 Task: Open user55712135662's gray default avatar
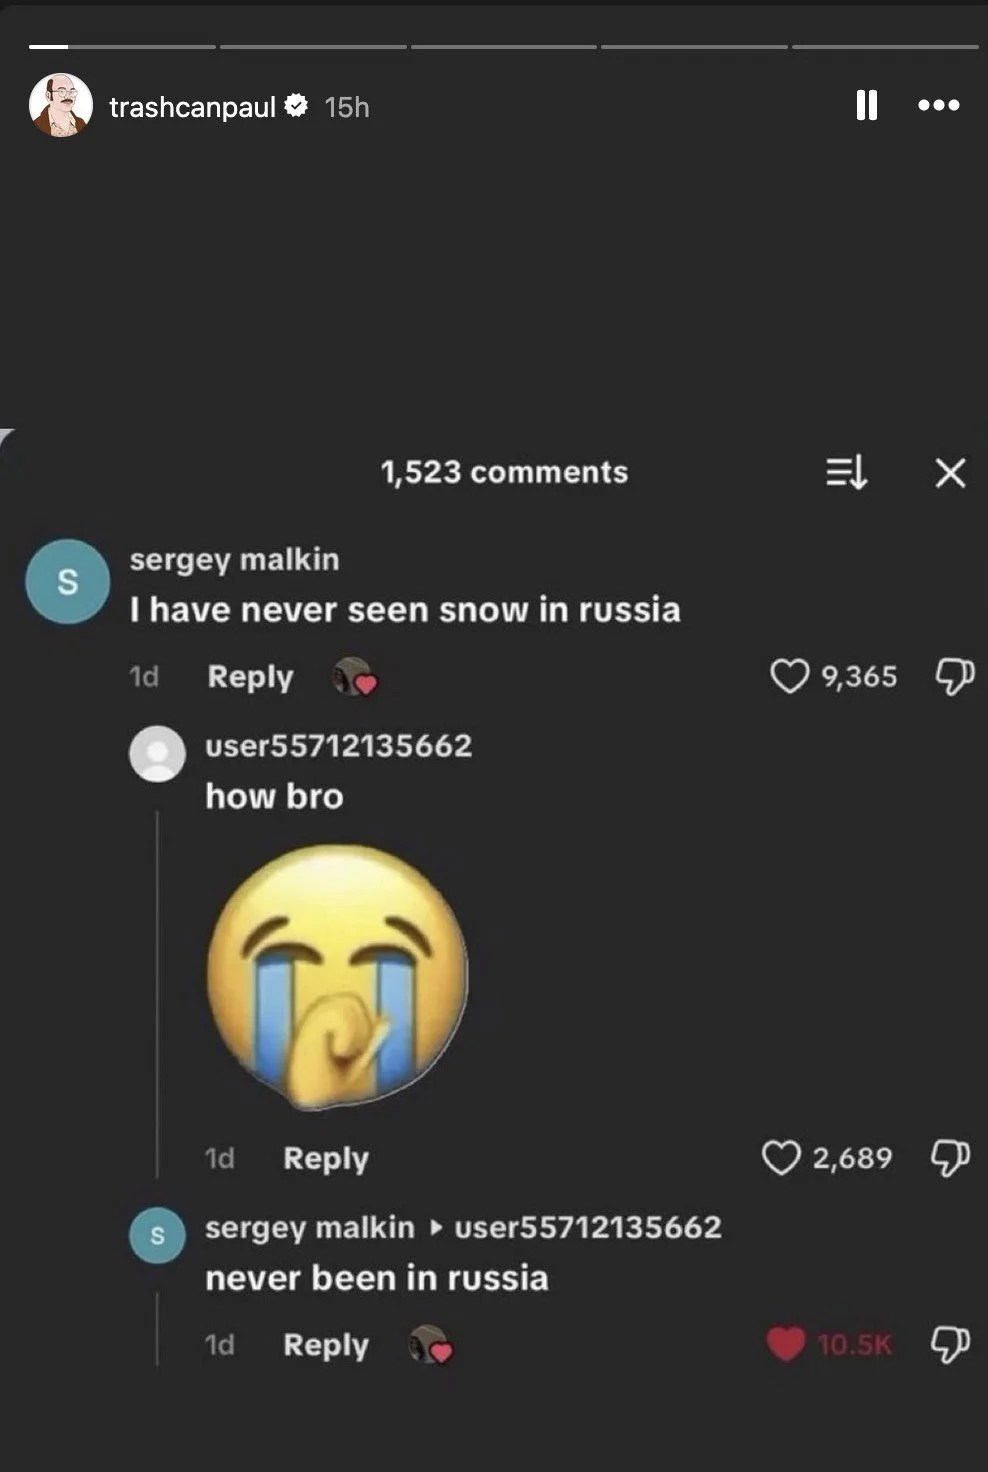[157, 753]
